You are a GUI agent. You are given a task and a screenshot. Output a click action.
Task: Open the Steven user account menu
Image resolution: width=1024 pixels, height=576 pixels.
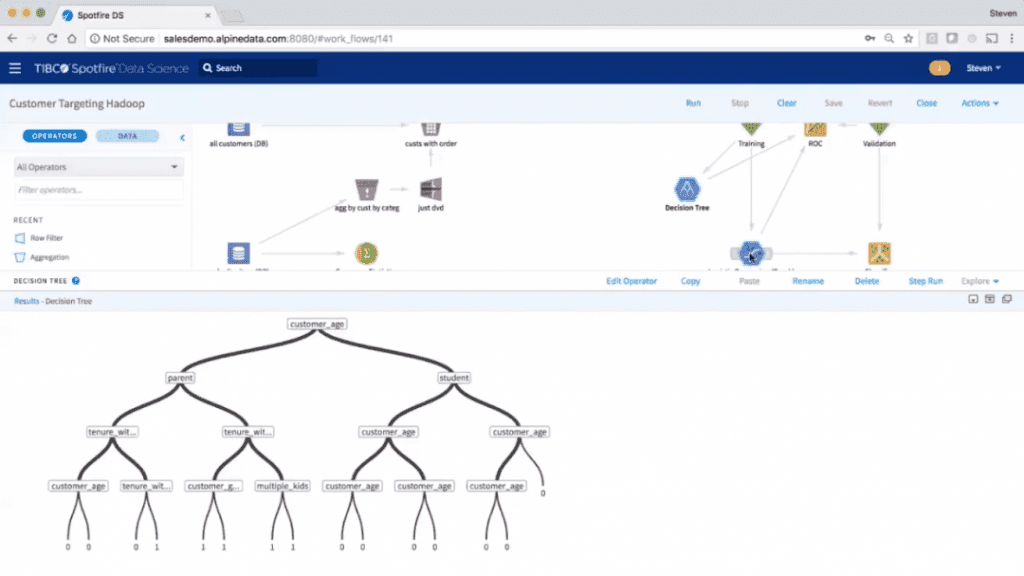click(x=985, y=68)
